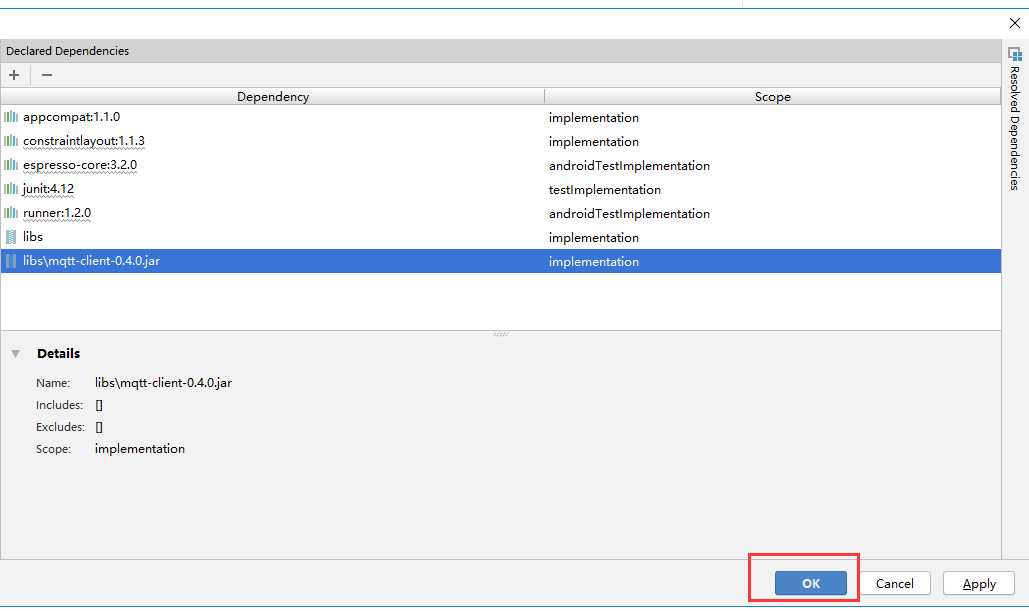
Task: Select the appcompat:1.1.0 dependency
Action: tap(72, 117)
